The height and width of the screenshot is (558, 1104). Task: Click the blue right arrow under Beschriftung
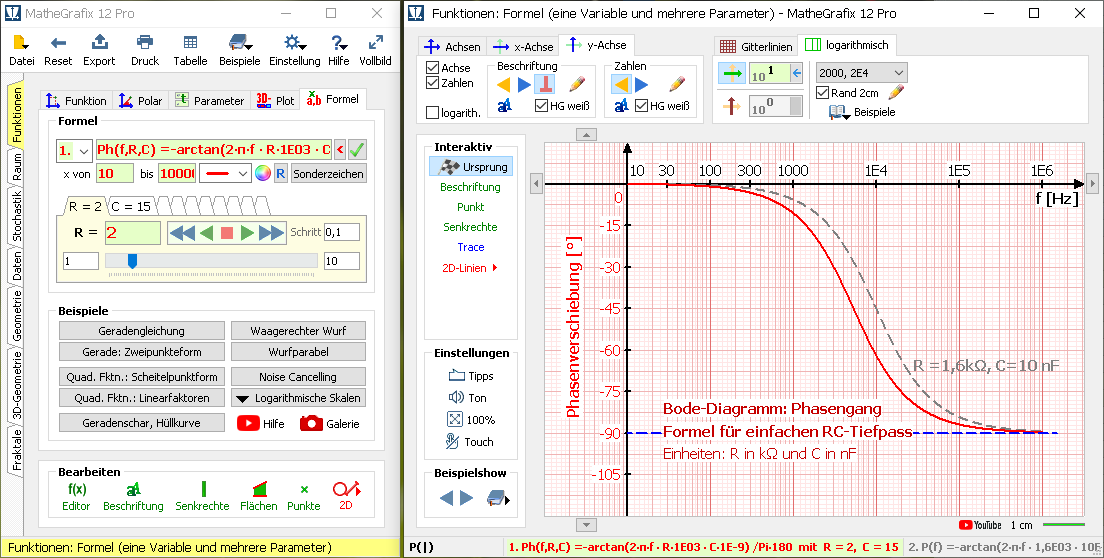(x=524, y=85)
